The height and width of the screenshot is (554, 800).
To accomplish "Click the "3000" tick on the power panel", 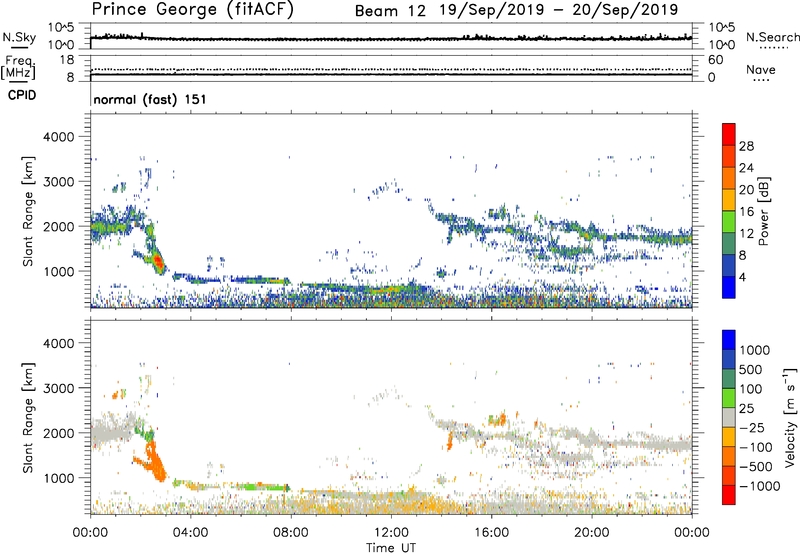I will coord(58,182).
